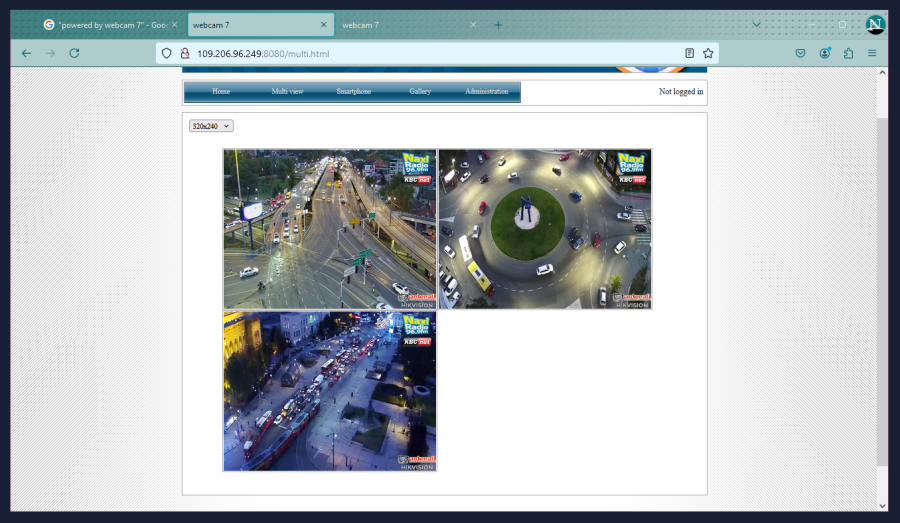Open the Administration nav link
Screen dimensions: 900x523
click(486, 92)
